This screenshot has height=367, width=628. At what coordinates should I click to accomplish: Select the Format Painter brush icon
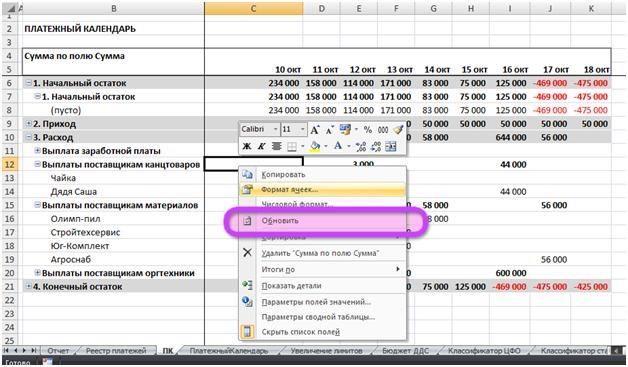coord(398,129)
